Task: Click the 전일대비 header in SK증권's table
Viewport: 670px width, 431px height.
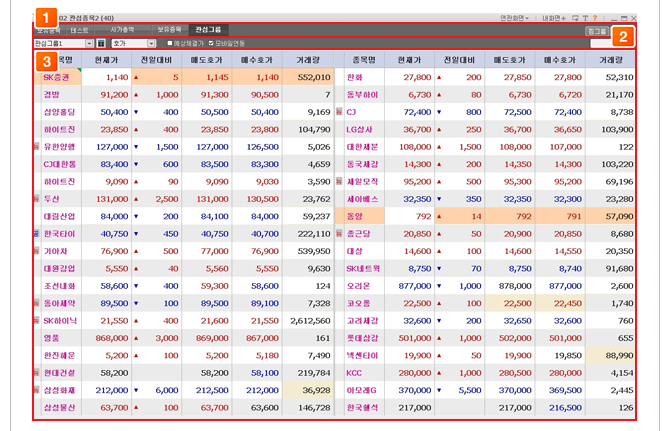Action: tap(156, 60)
